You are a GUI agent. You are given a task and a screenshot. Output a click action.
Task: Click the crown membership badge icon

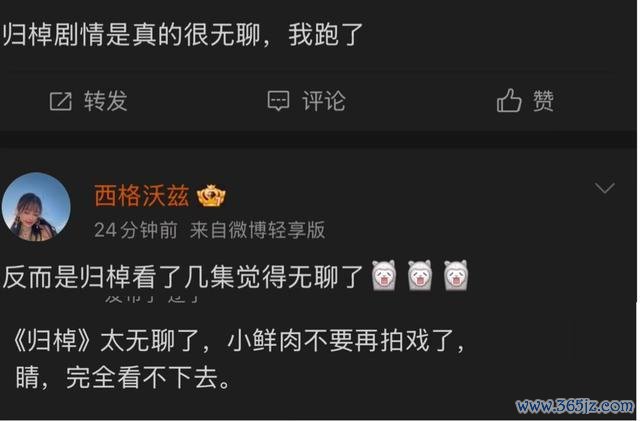click(x=211, y=196)
